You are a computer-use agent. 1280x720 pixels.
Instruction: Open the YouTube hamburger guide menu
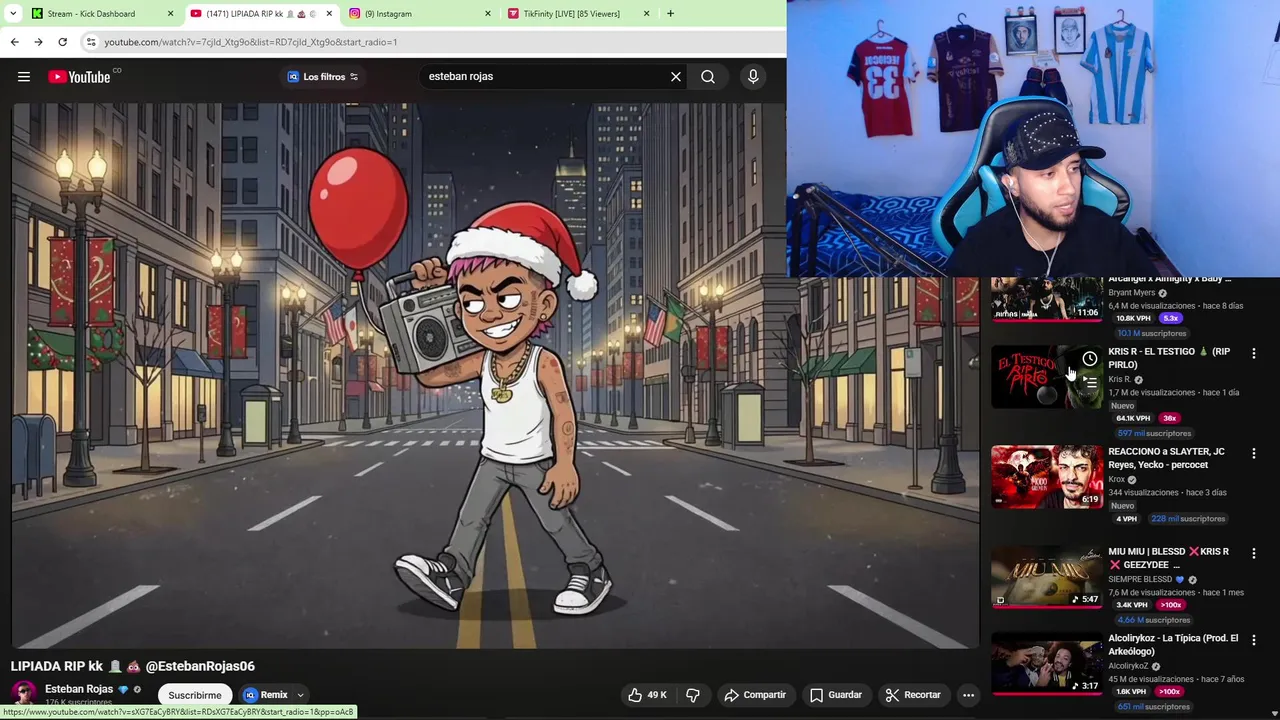click(x=24, y=77)
